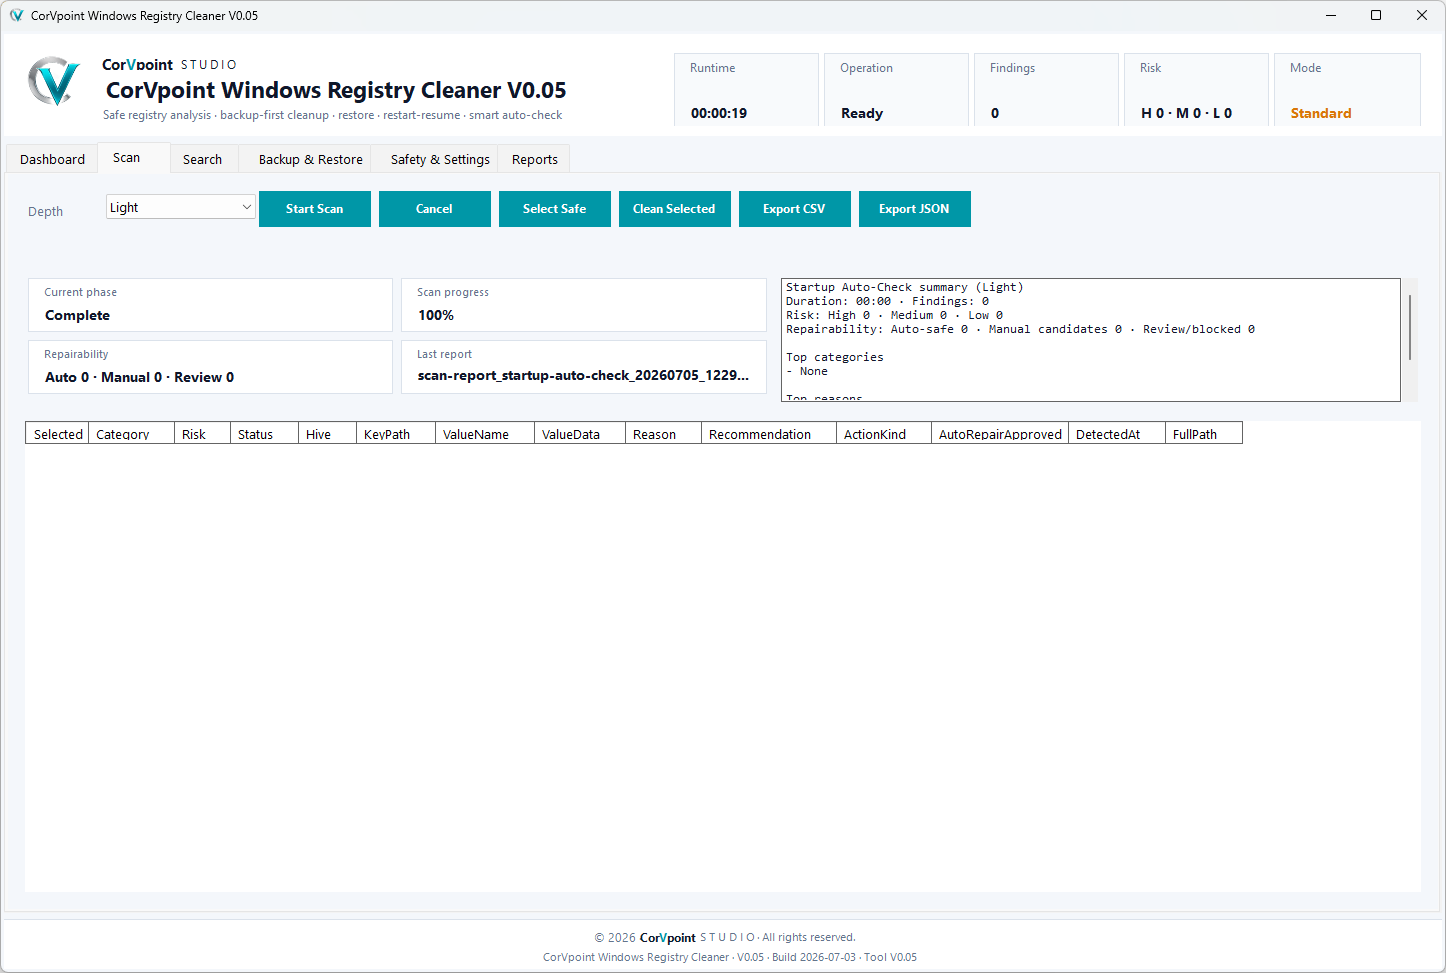Sort by the Selected column header
The width and height of the screenshot is (1446, 973).
coord(57,433)
